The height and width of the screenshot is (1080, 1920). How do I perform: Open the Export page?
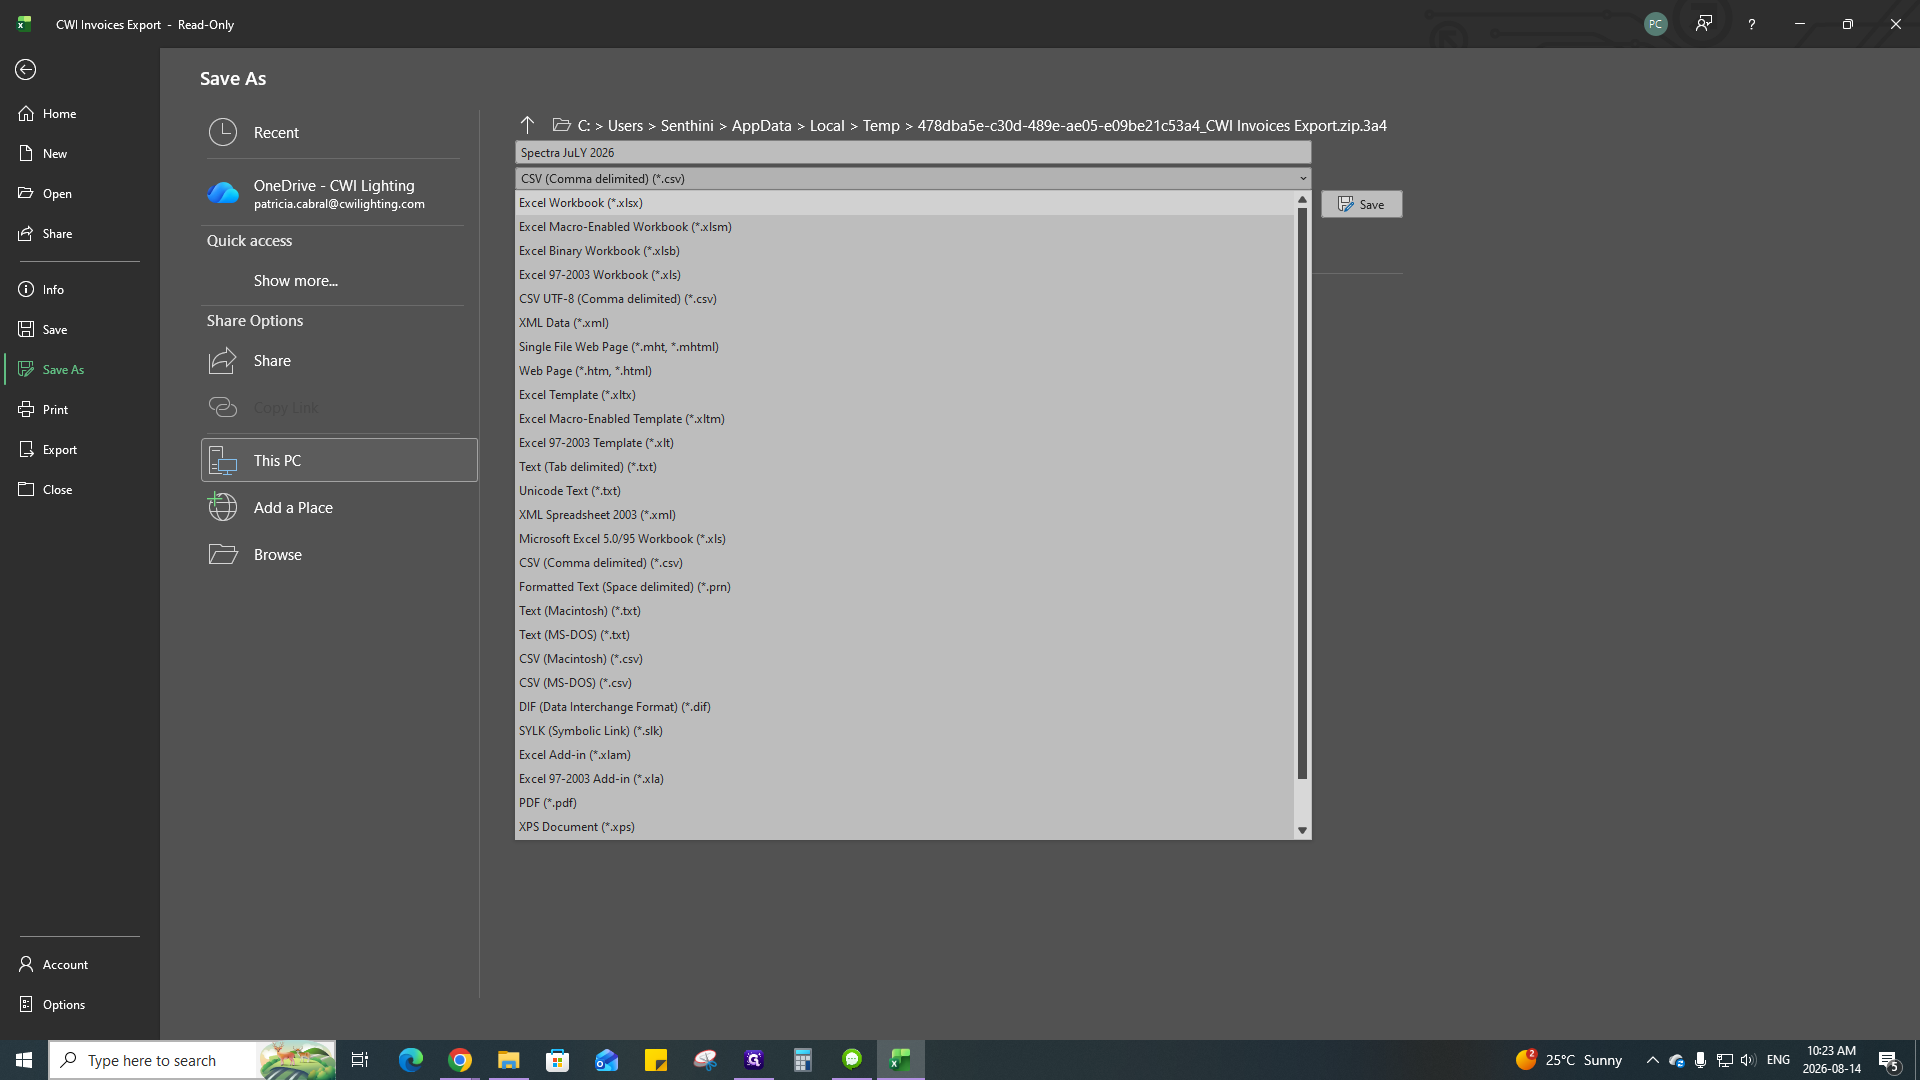(x=80, y=450)
